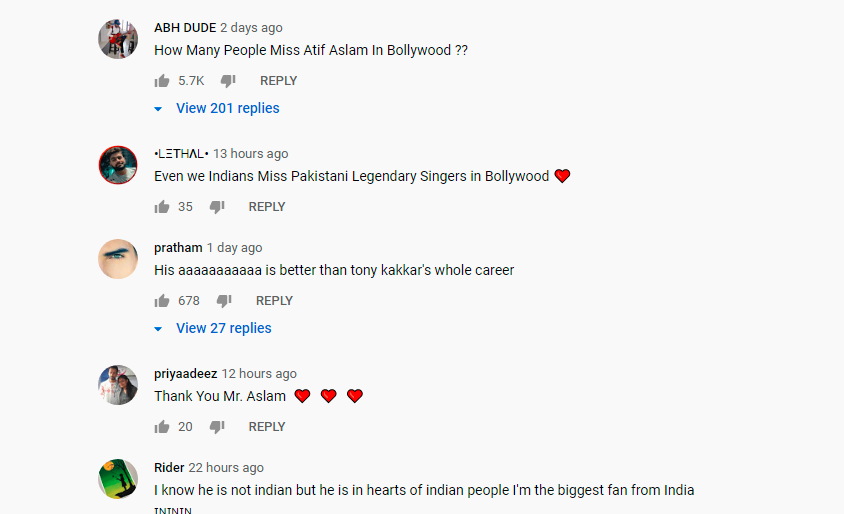This screenshot has width=844, height=514.
Task: Open the LETHAL user avatar
Action: click(118, 165)
